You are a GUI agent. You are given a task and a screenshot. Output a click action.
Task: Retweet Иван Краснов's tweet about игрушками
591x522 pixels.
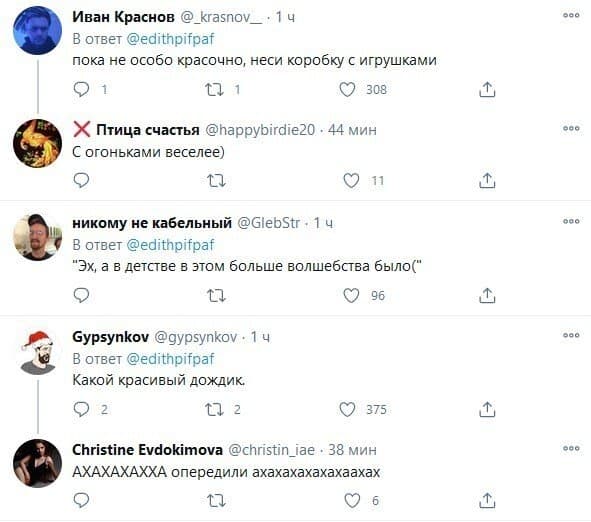pos(214,90)
